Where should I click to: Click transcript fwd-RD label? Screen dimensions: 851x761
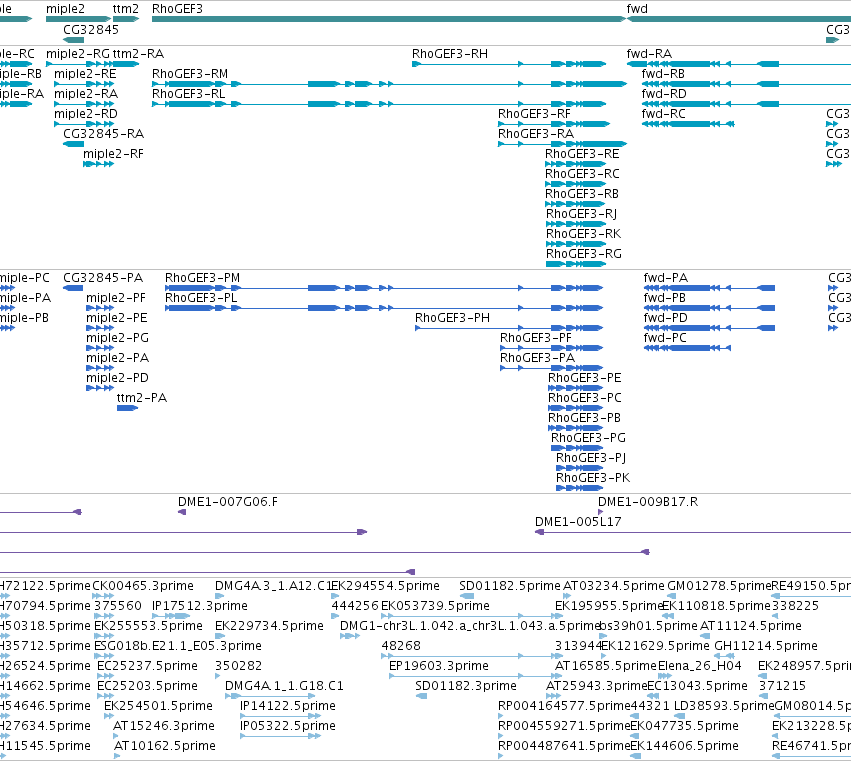(664, 94)
